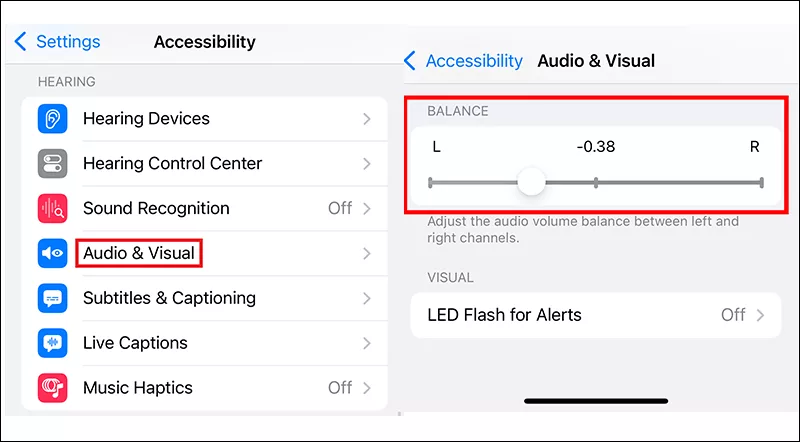Image resolution: width=800 pixels, height=442 pixels.
Task: Tap the Audio & Visual speaker icon
Action: click(52, 254)
